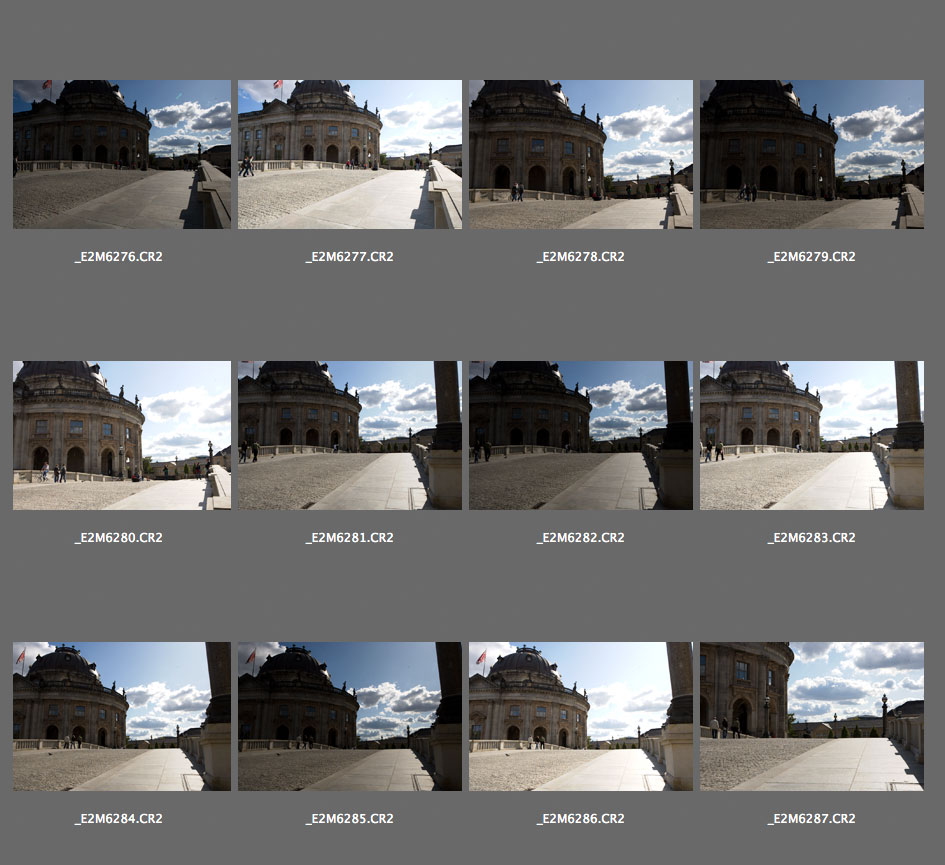945x865 pixels.
Task: Select the filename label _E2M6280.CR2
Action: (x=119, y=538)
